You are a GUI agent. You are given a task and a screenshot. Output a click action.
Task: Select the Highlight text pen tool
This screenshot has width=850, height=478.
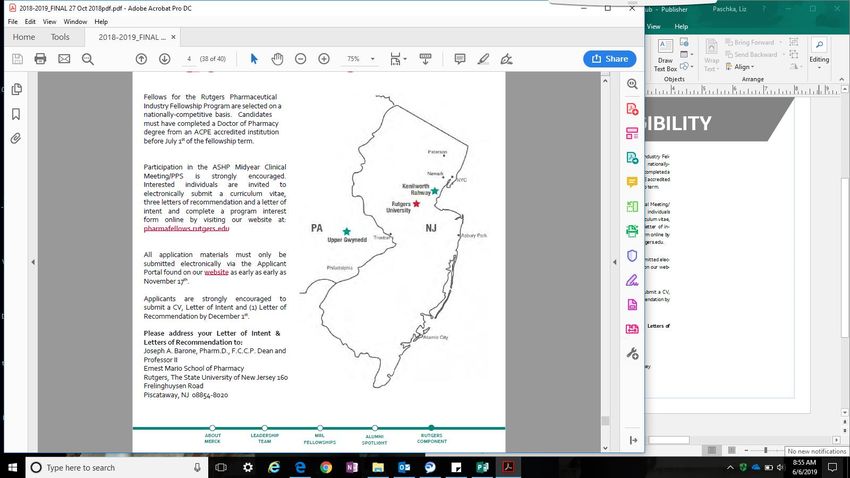point(483,59)
